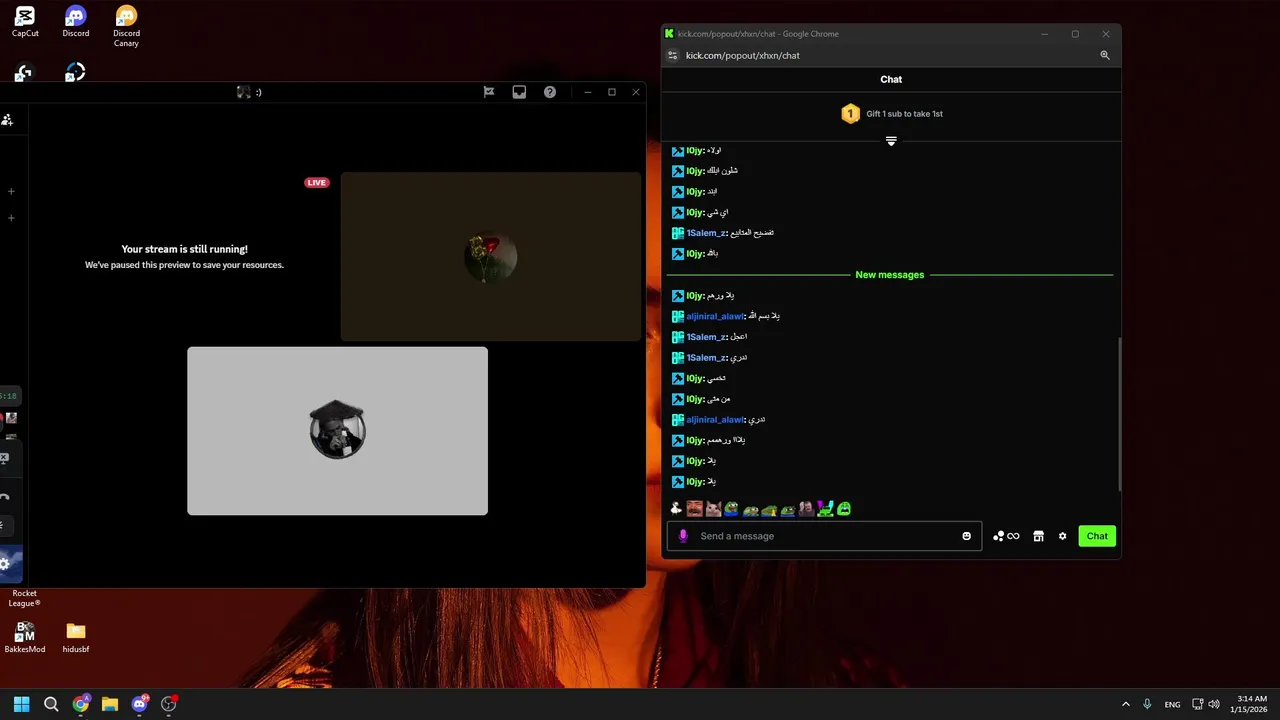Select the green dancing figure emote
1280x720 pixels.
pyautogui.click(x=825, y=509)
